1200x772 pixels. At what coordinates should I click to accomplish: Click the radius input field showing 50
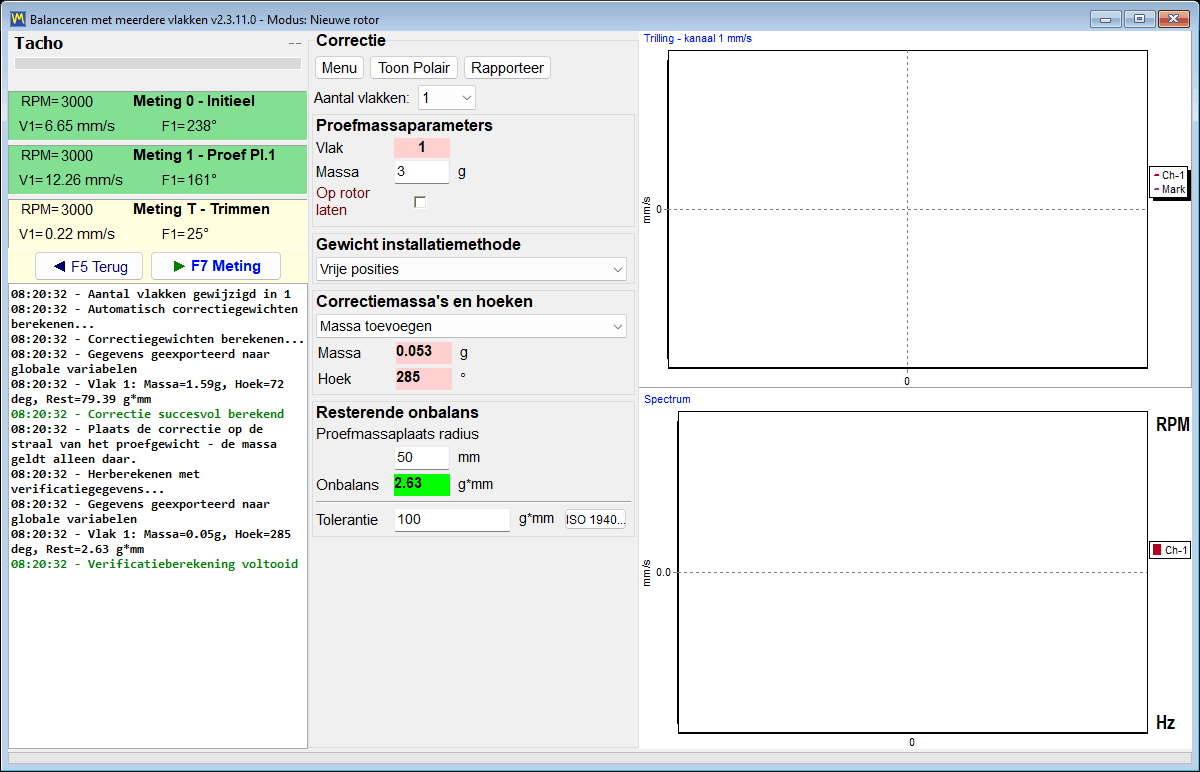pyautogui.click(x=422, y=457)
